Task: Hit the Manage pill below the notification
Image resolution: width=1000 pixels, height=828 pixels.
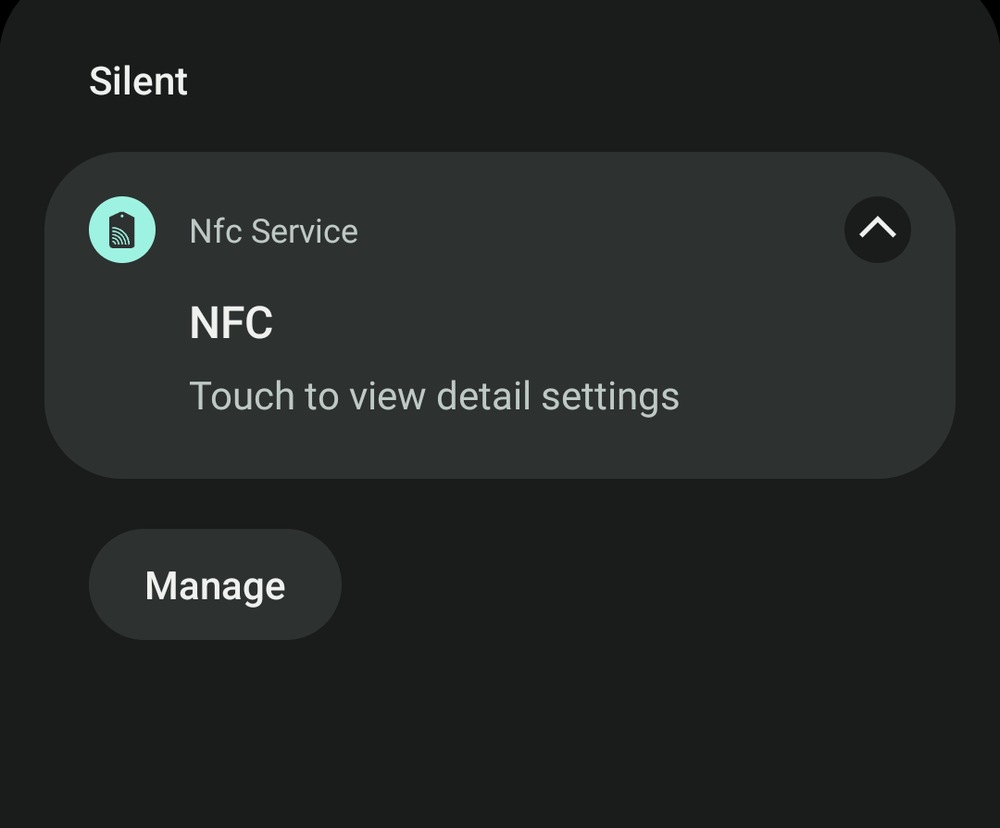Action: tap(215, 585)
